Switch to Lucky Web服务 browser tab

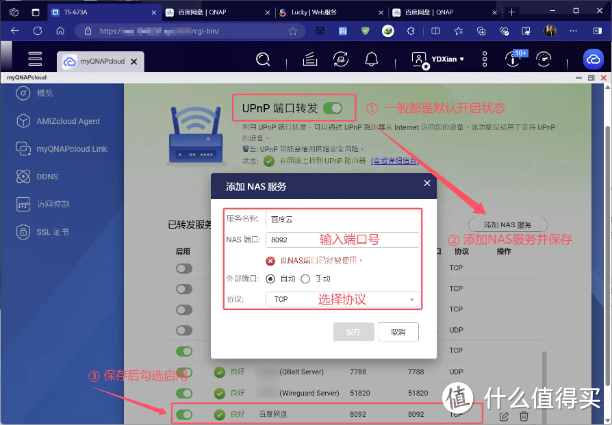[329, 12]
